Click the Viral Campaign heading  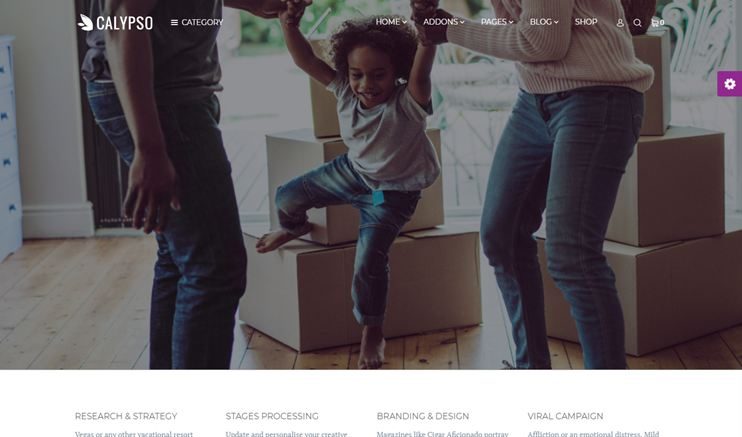(x=565, y=416)
